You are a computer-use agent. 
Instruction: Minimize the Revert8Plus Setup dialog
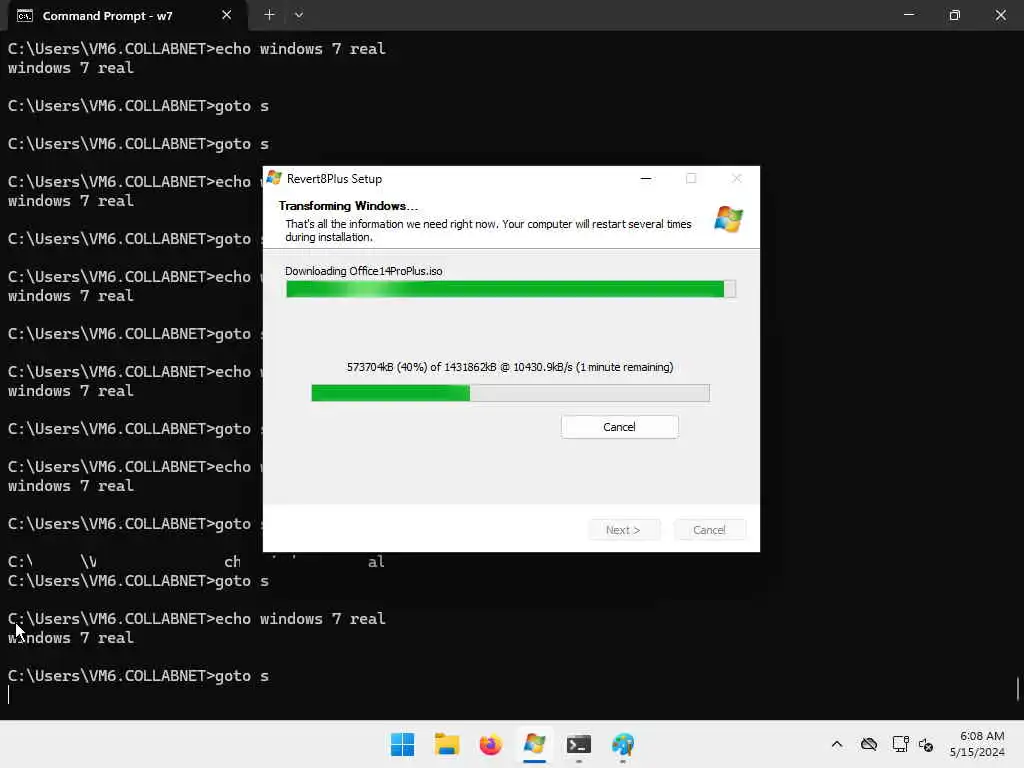pyautogui.click(x=646, y=178)
